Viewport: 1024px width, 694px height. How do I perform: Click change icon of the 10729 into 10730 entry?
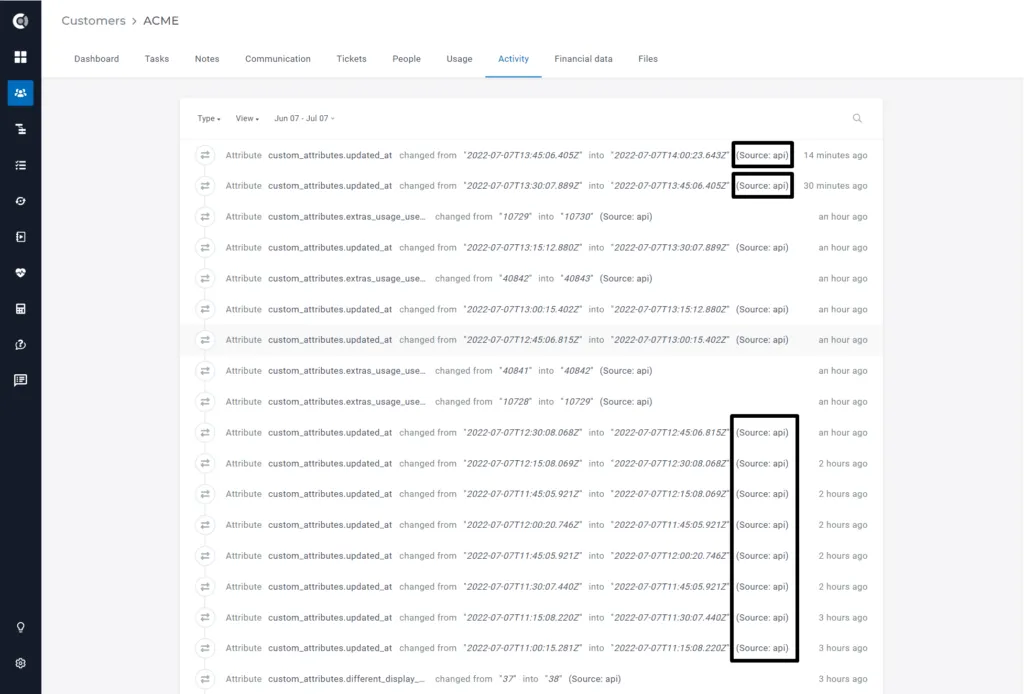205,217
